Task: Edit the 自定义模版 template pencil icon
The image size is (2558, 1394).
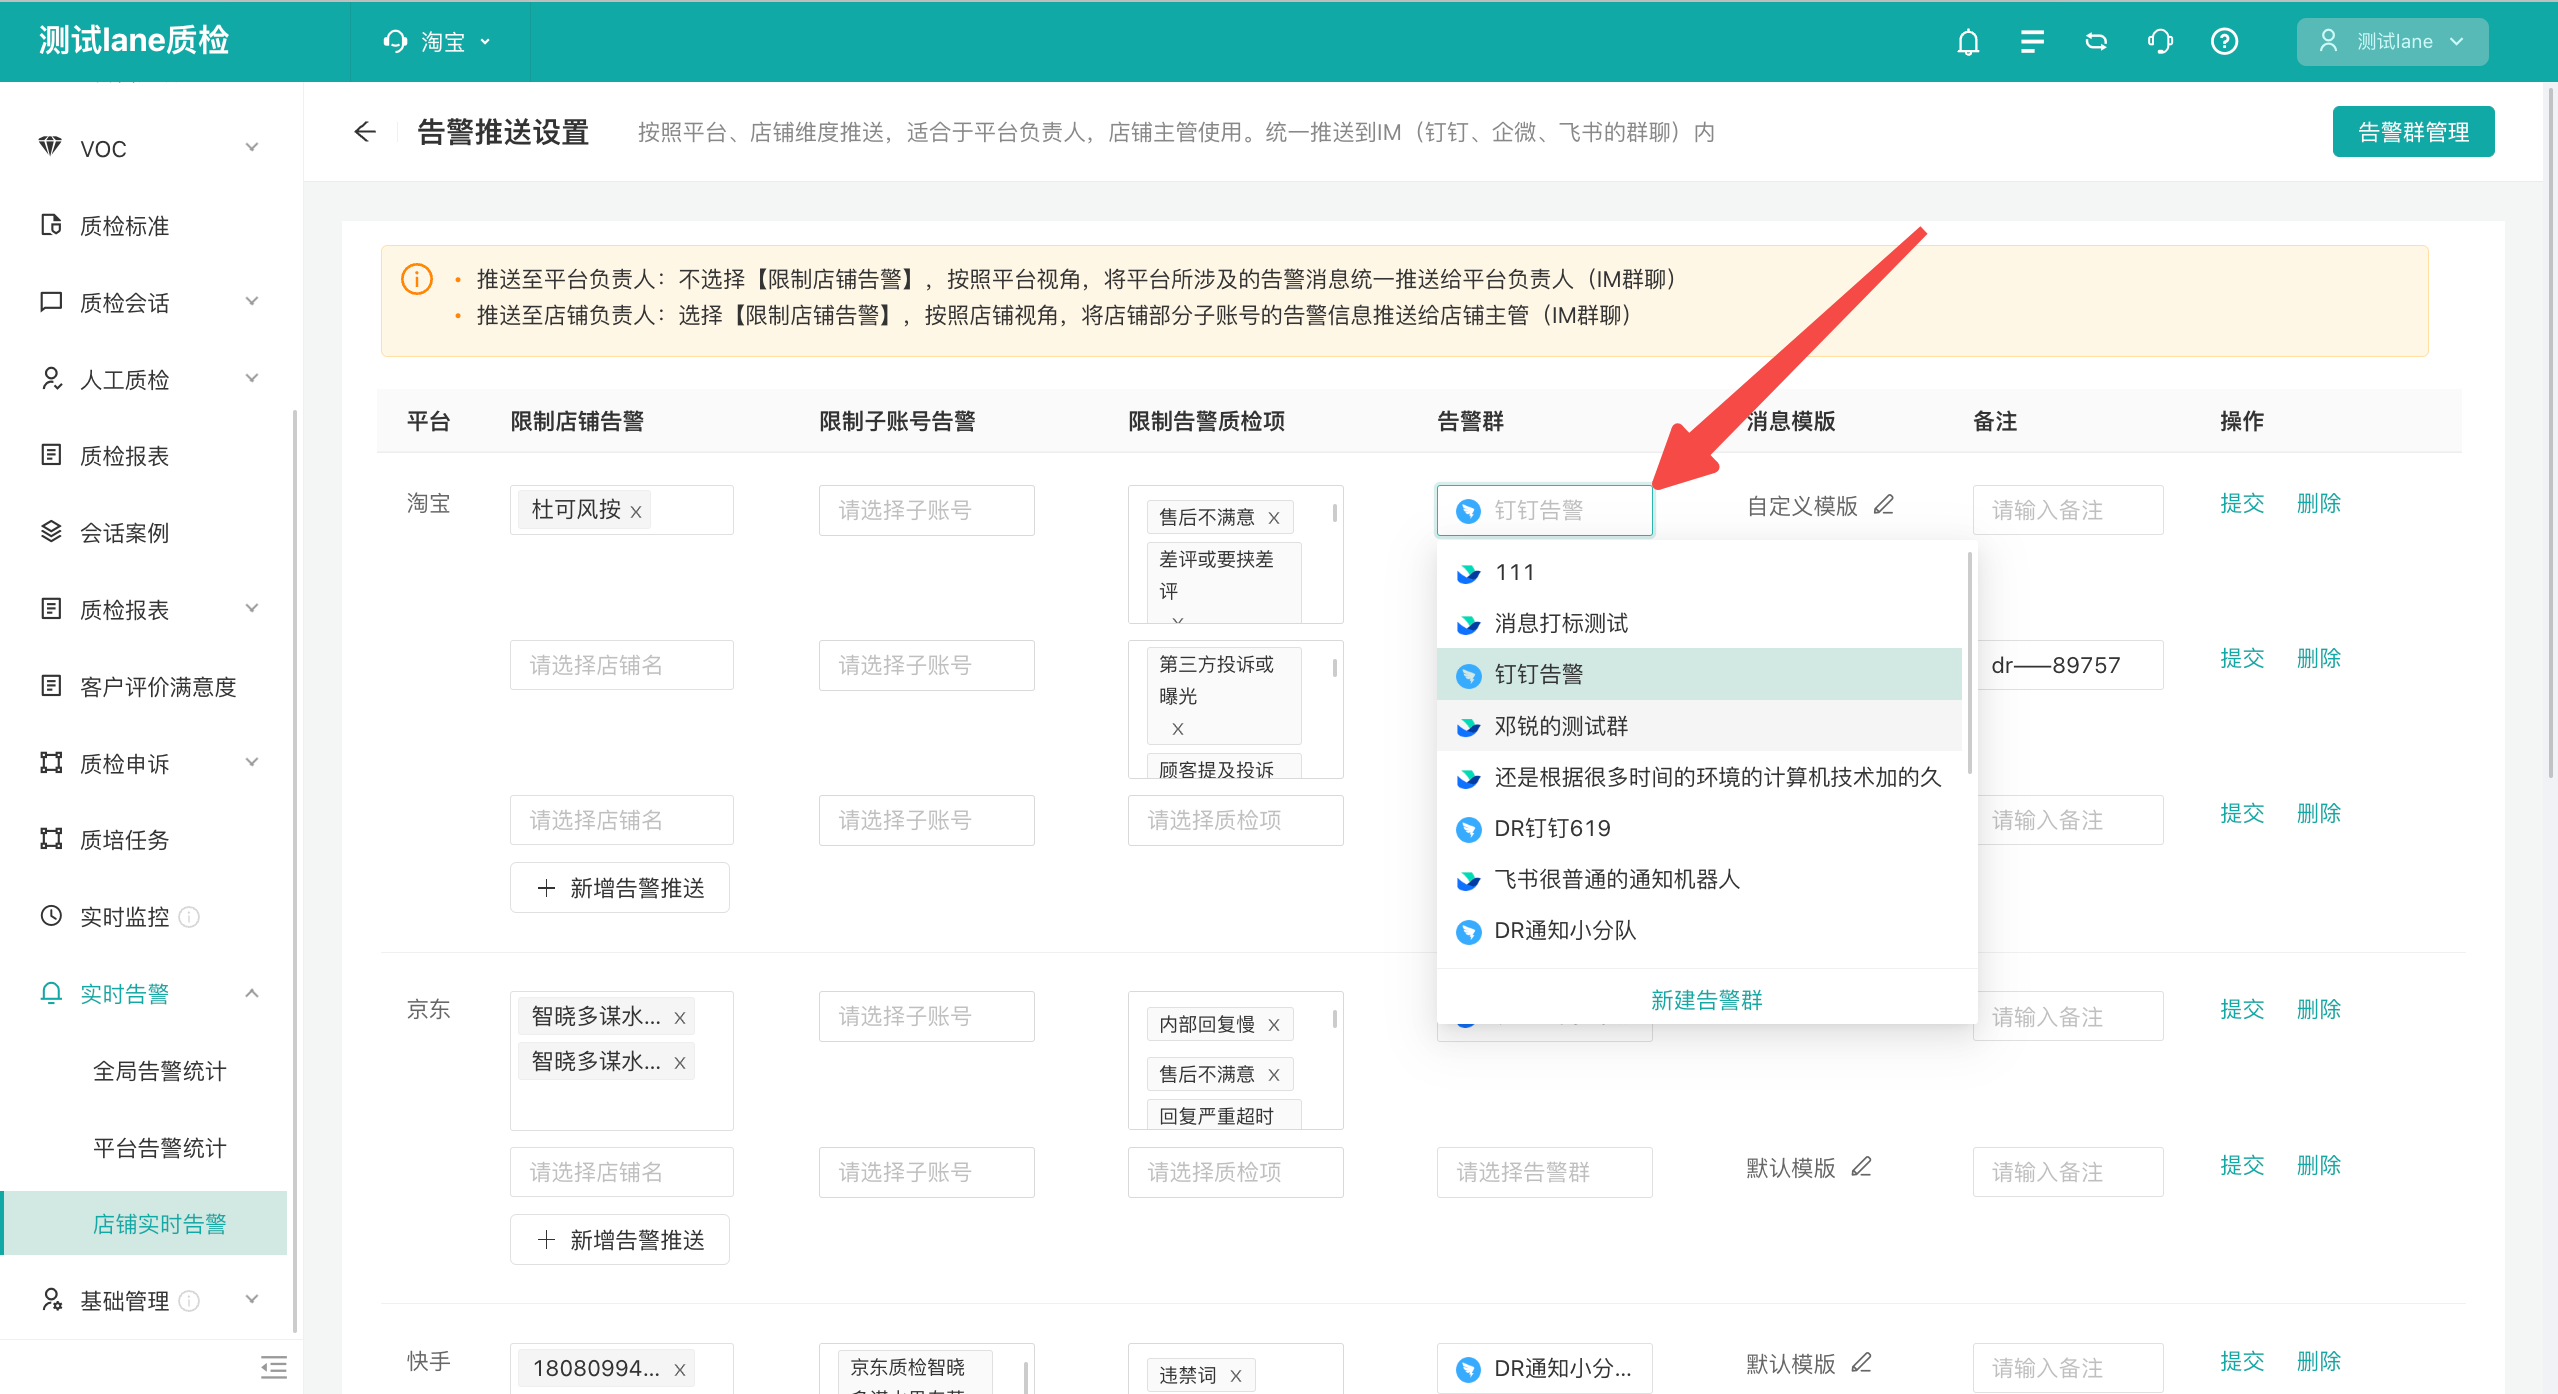Action: (1884, 505)
